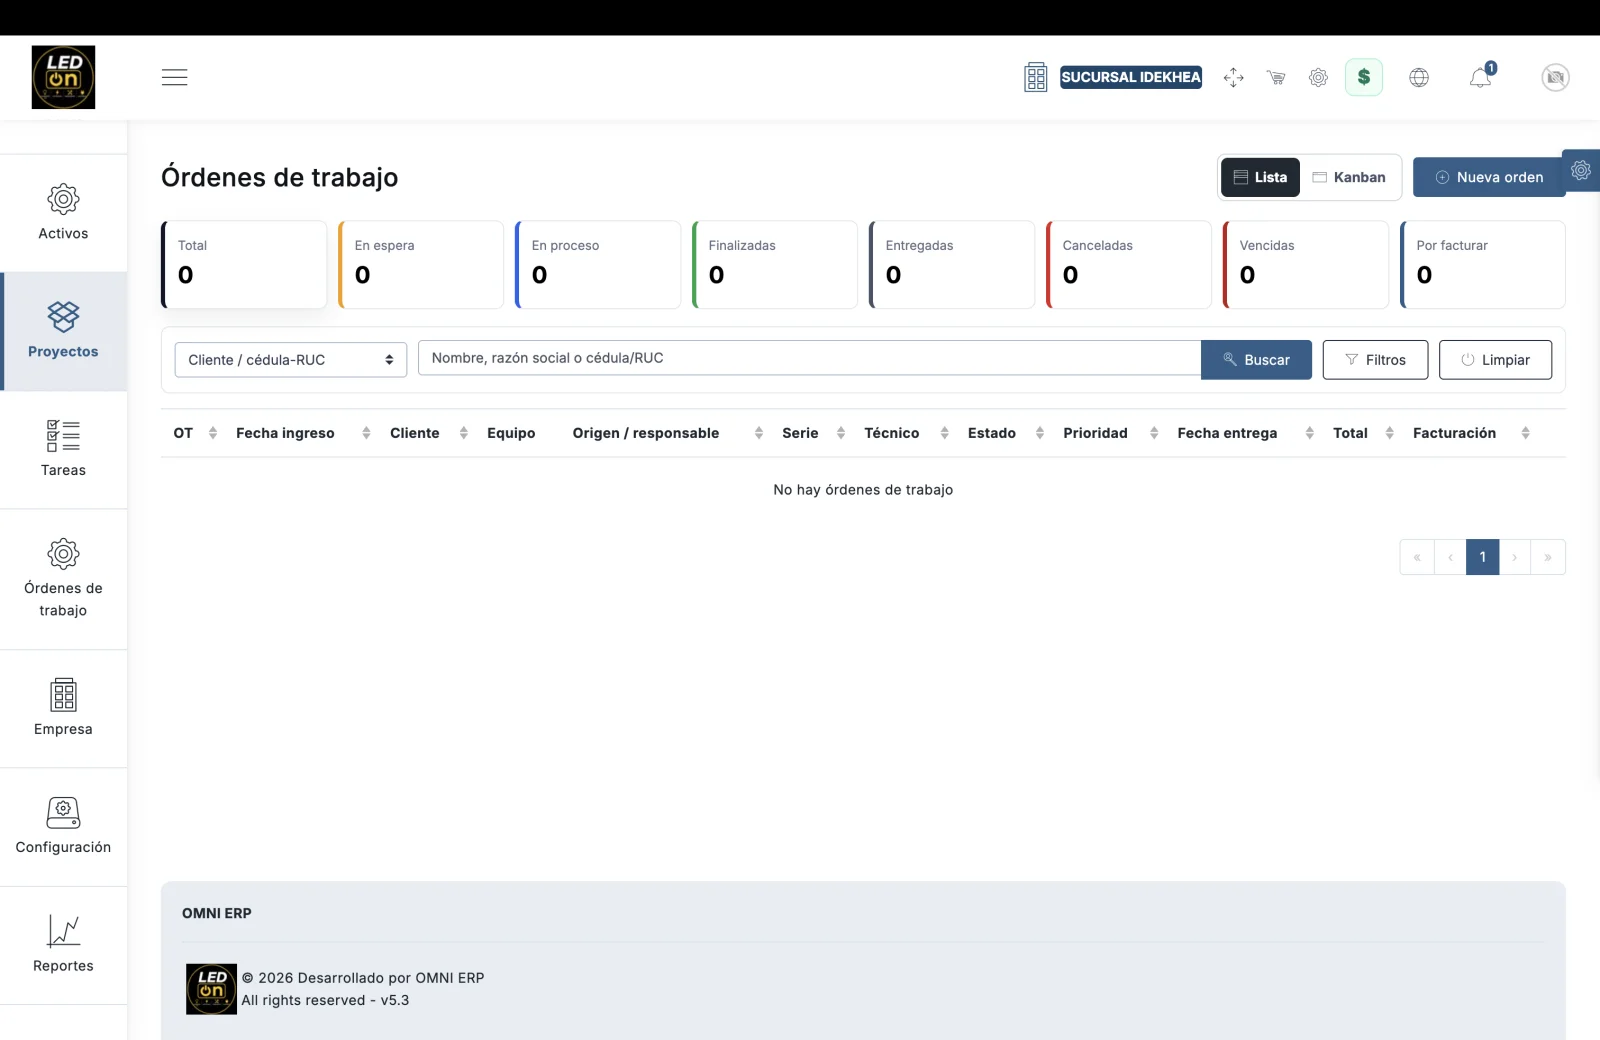
Task: Open Tareas in sidebar
Action: coord(63,449)
